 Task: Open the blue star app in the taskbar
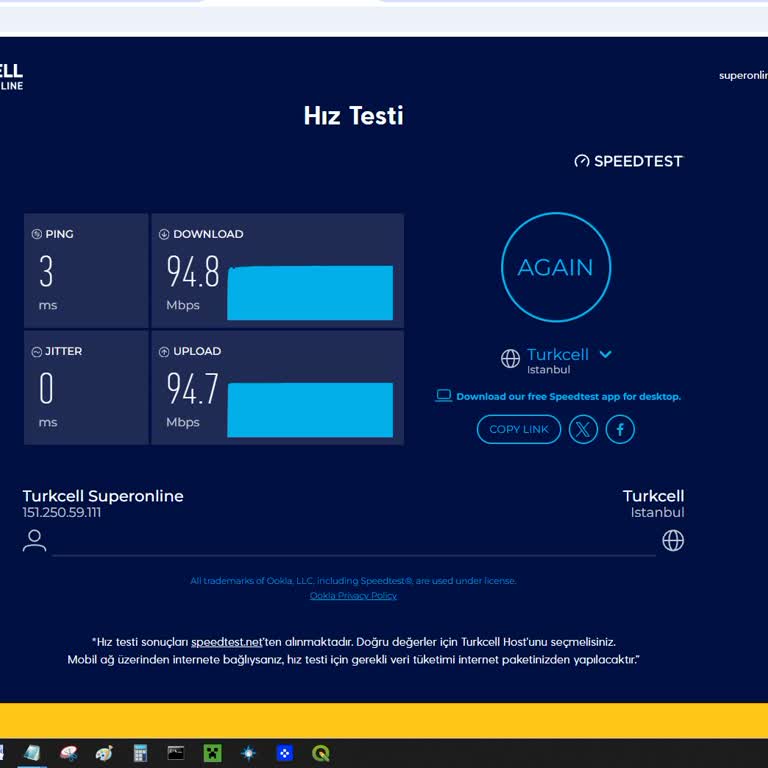(248, 753)
